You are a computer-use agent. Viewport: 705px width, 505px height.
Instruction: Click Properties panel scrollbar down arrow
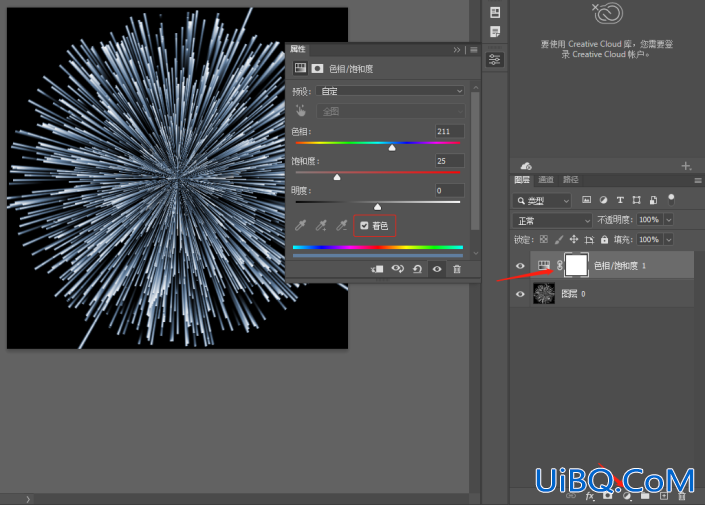click(x=476, y=254)
